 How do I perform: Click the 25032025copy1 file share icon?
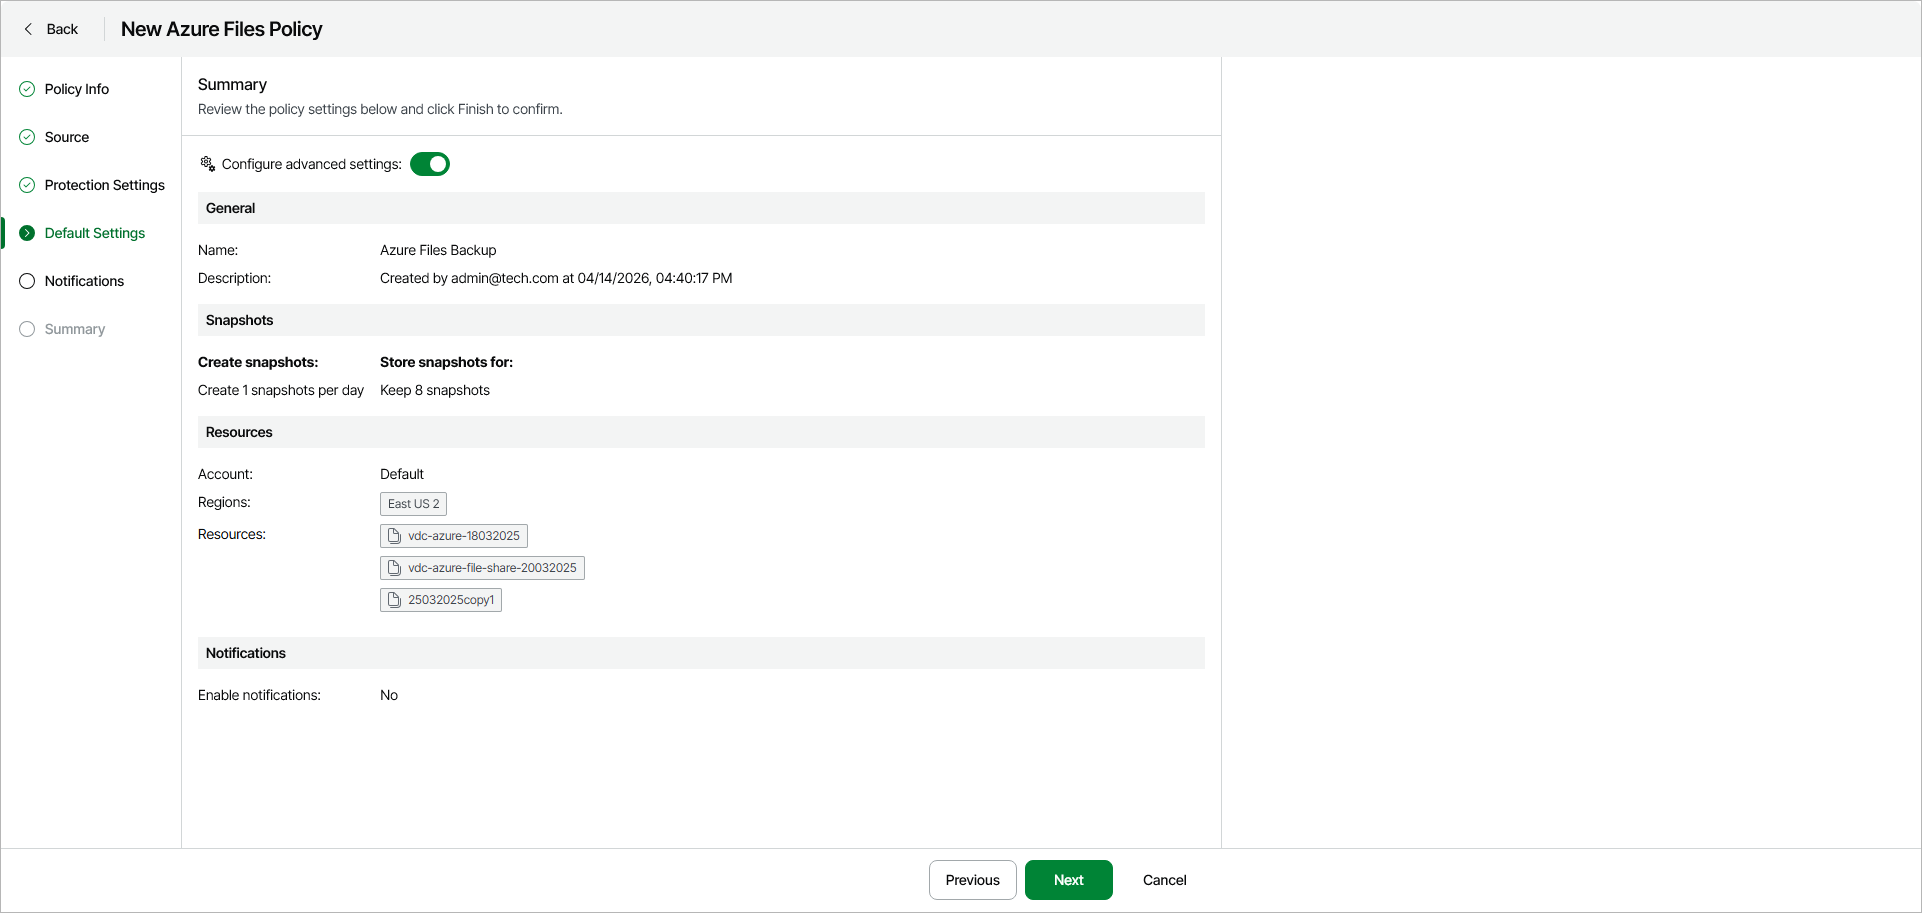(x=394, y=600)
